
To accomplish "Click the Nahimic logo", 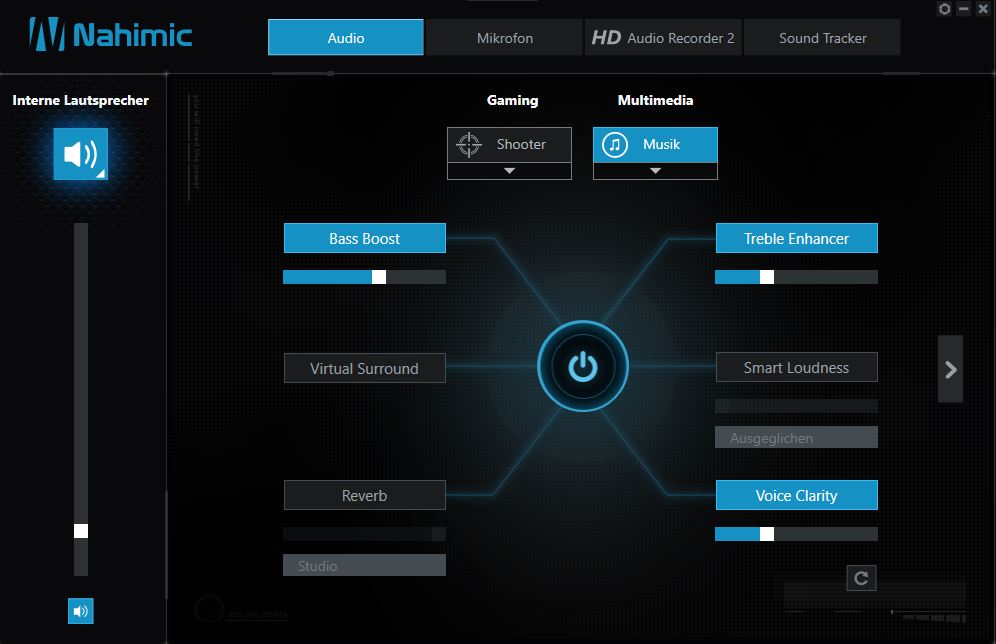I will [110, 36].
